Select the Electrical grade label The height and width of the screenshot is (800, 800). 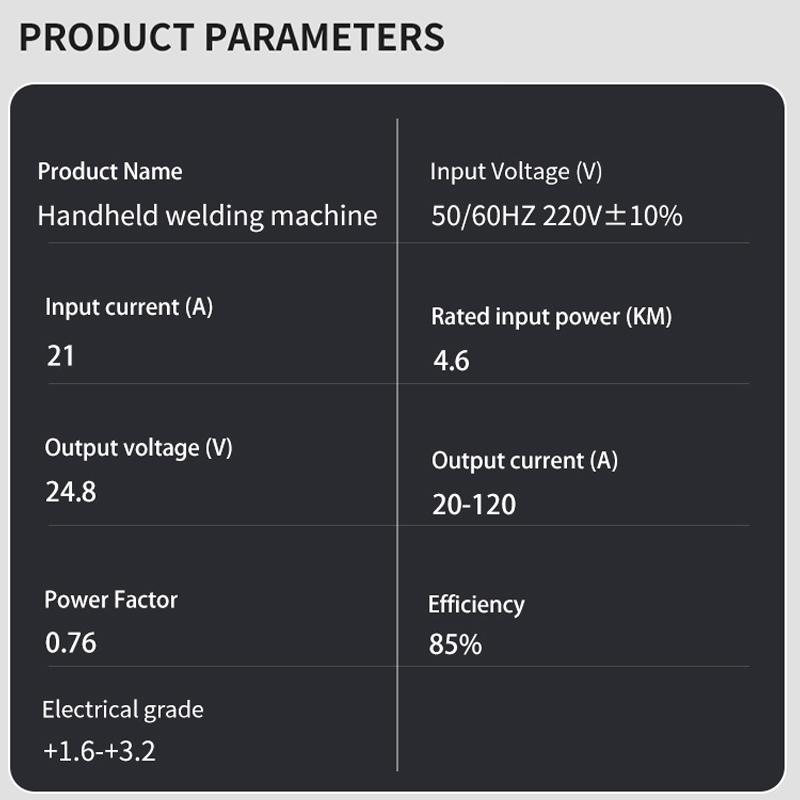[123, 709]
